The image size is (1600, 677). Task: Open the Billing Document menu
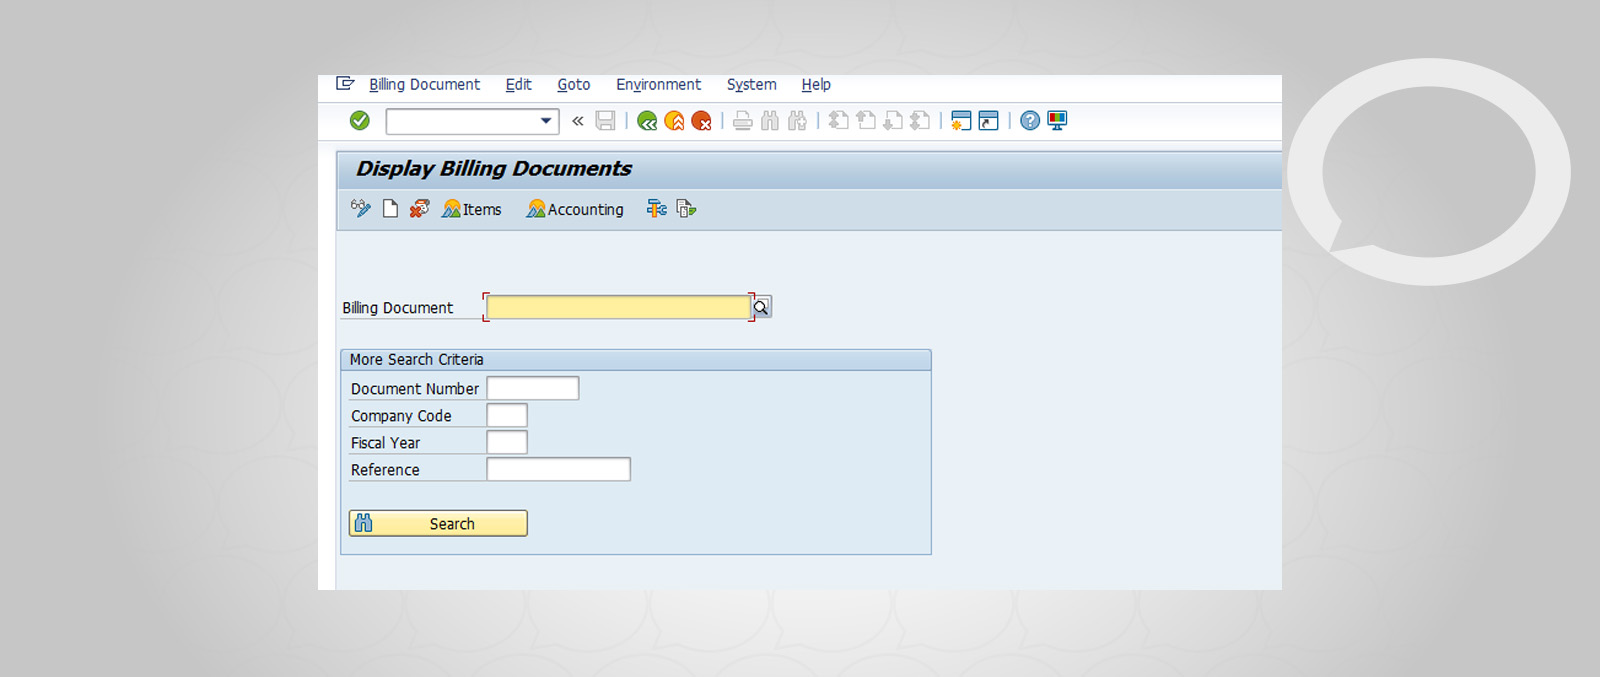pyautogui.click(x=424, y=85)
